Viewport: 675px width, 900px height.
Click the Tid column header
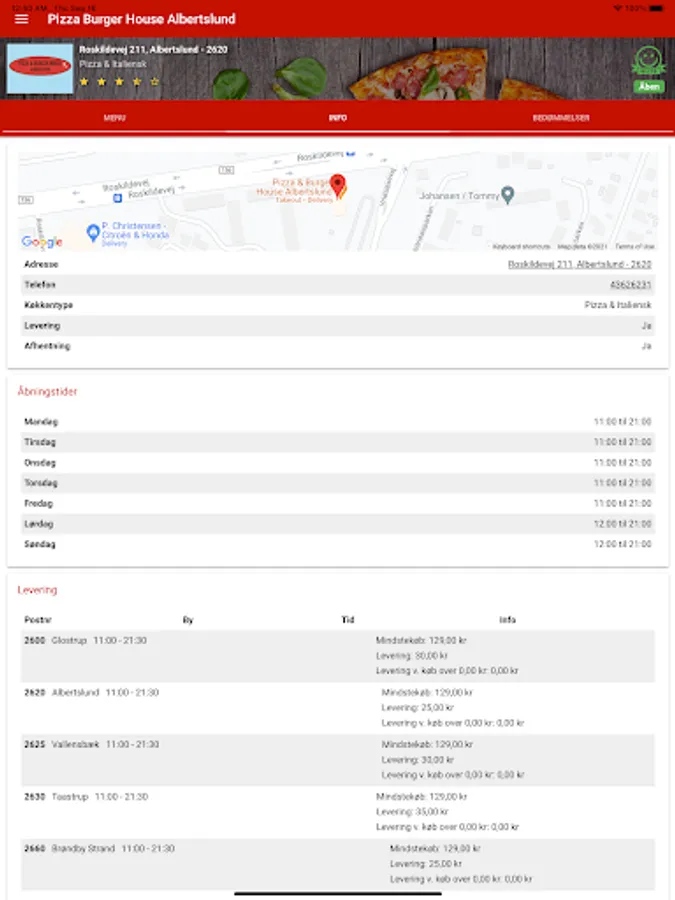tap(348, 620)
